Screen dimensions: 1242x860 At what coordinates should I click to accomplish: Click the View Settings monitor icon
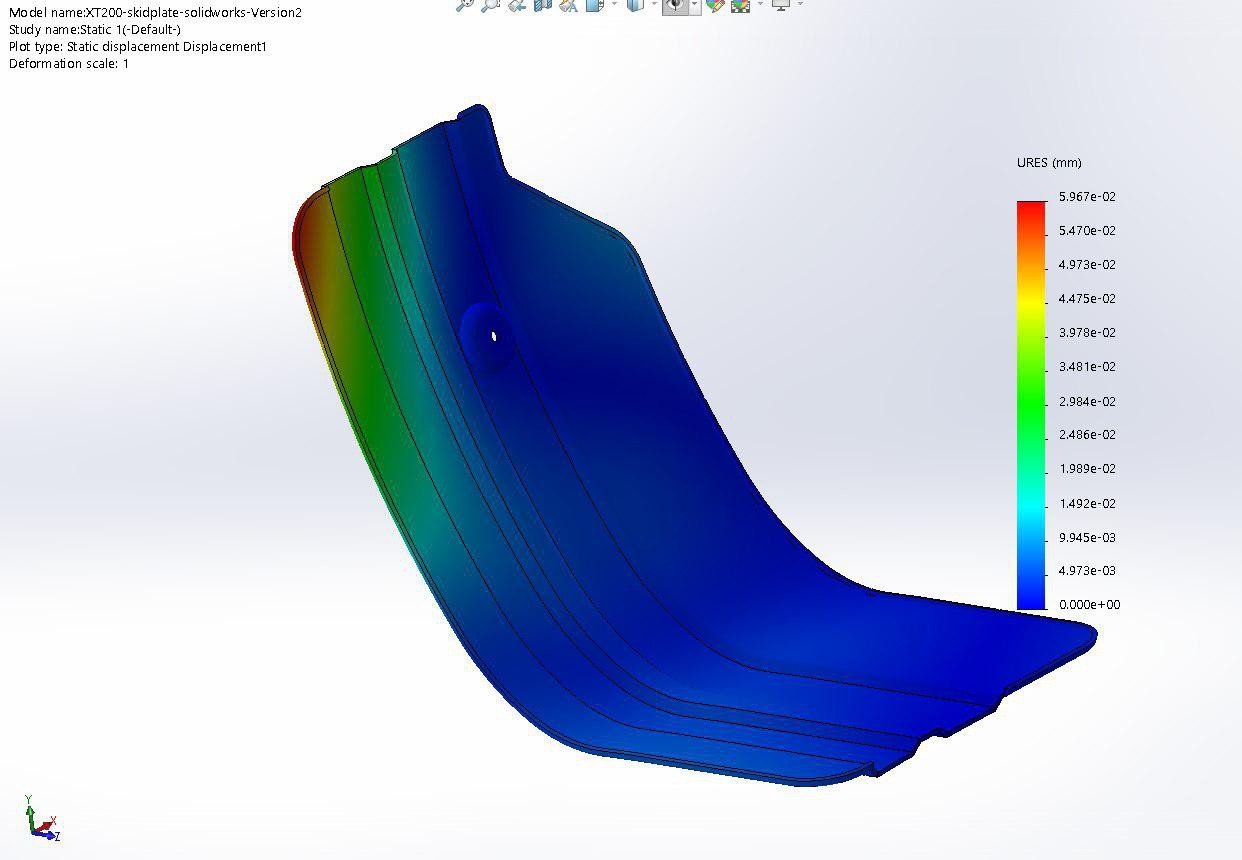tap(781, 5)
